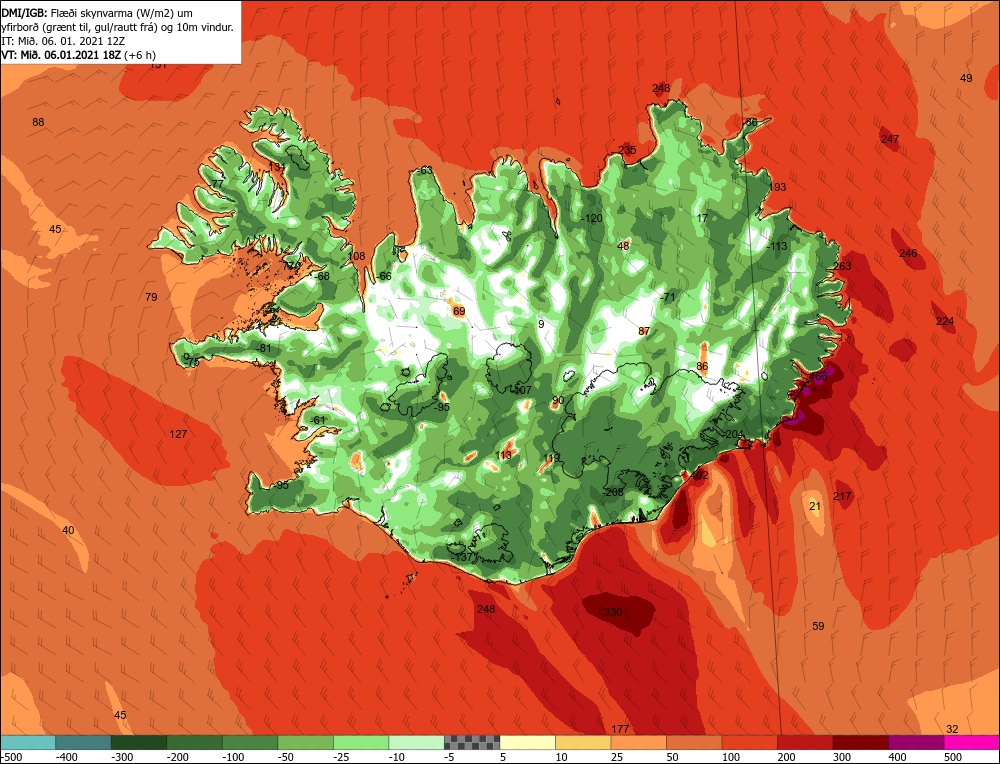The height and width of the screenshot is (764, 1000).
Task: Click the map value '-113' in east Iceland
Action: (x=777, y=247)
